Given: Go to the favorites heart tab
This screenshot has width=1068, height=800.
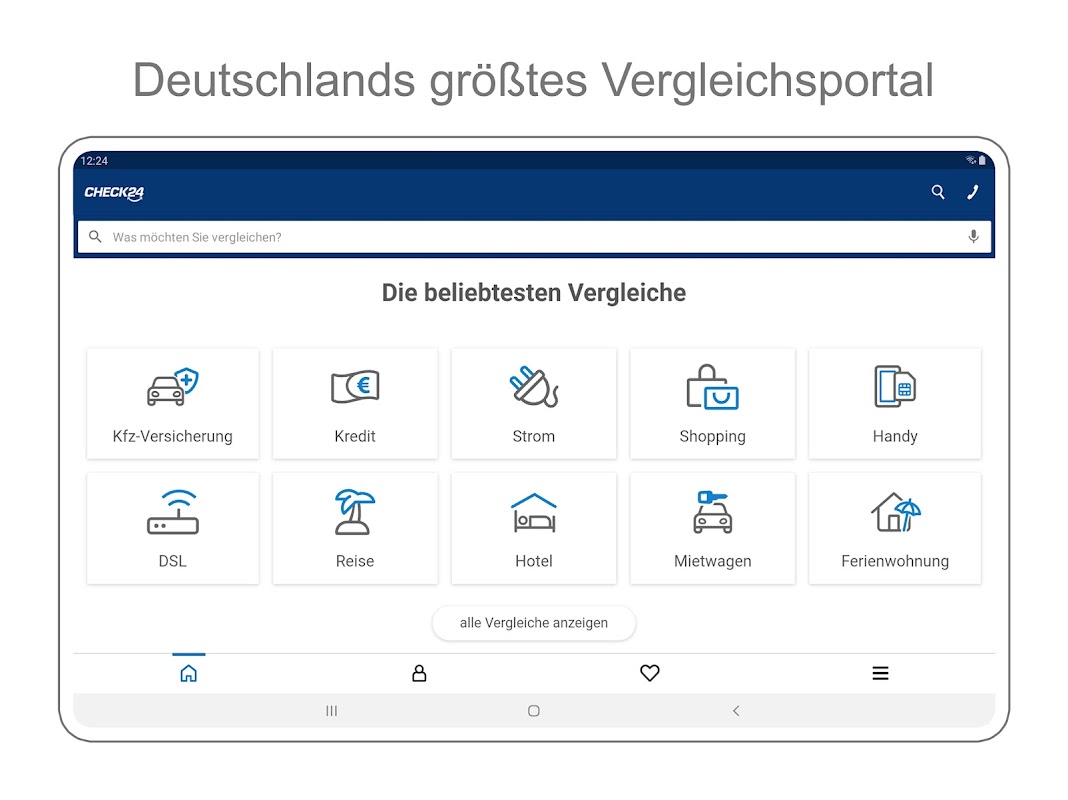Looking at the screenshot, I should 650,674.
